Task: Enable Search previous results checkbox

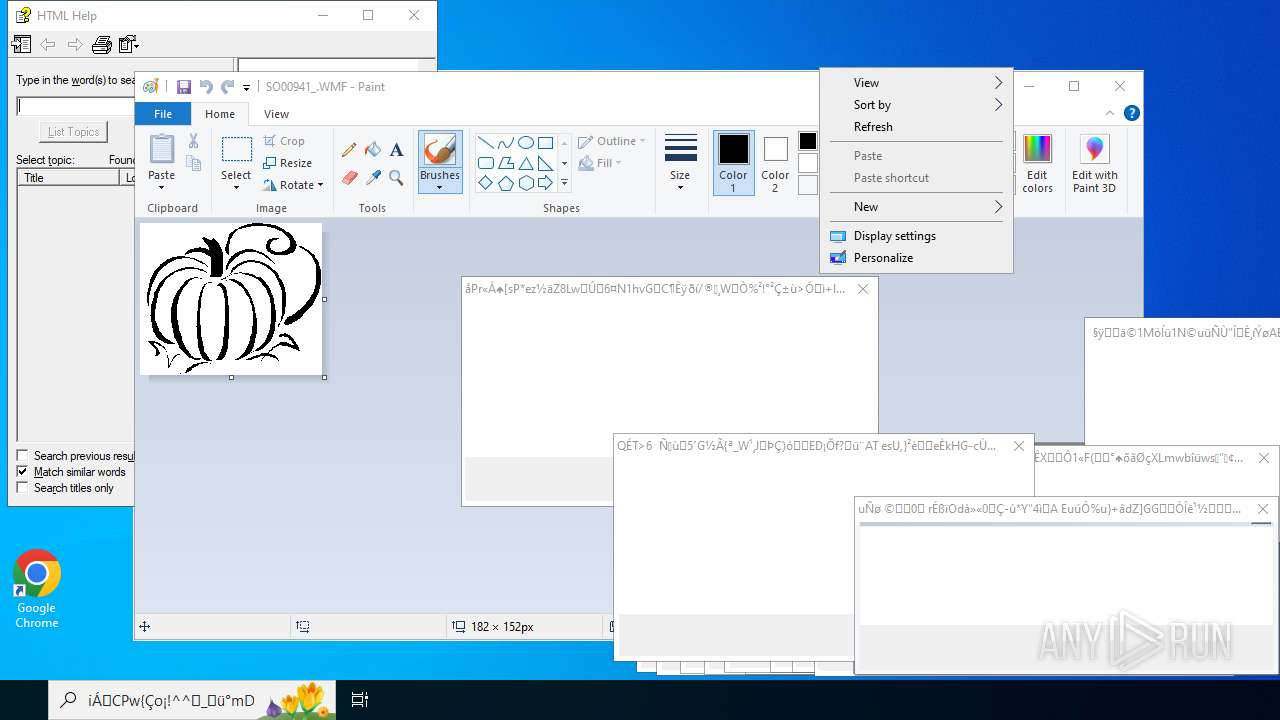Action: coord(23,456)
